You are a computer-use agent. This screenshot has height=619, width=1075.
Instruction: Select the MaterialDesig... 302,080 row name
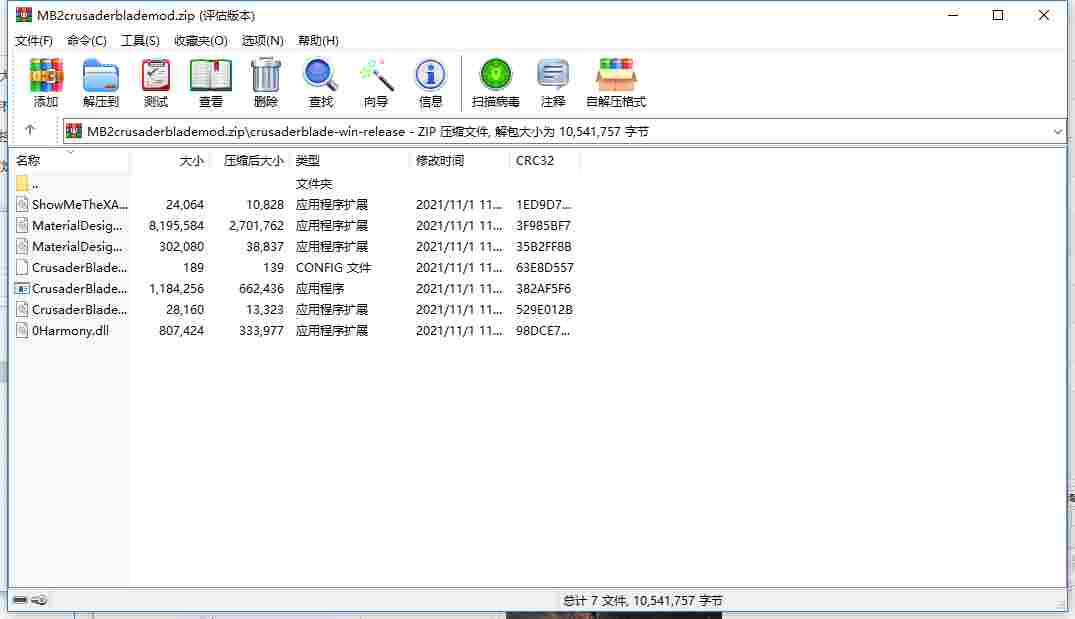pyautogui.click(x=77, y=246)
